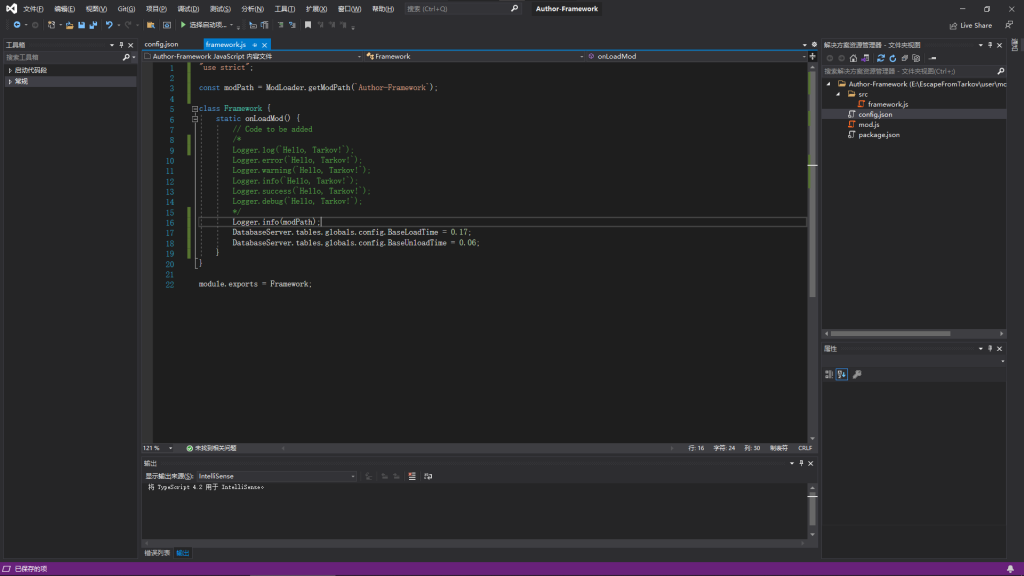Image resolution: width=1024 pixels, height=576 pixels.
Task: Toggle Word Wrap in the Output panel
Action: tap(428, 476)
